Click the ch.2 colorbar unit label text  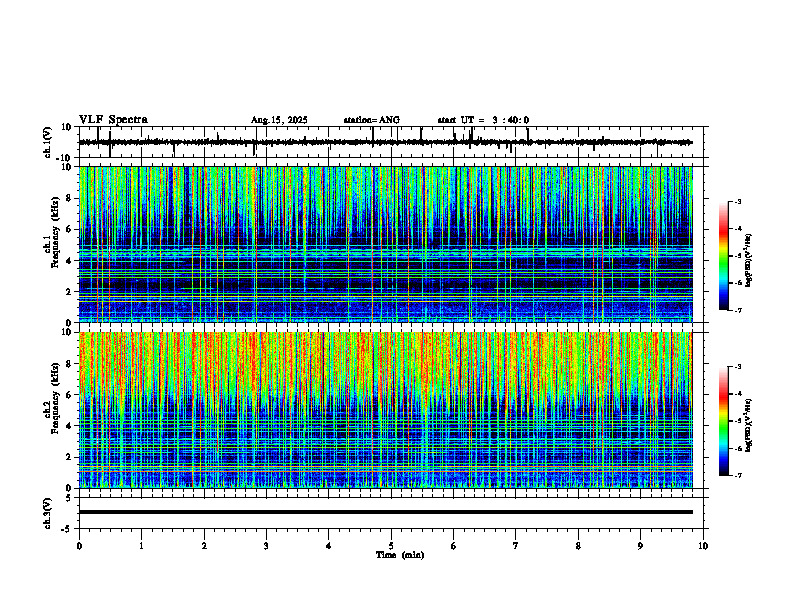748,425
